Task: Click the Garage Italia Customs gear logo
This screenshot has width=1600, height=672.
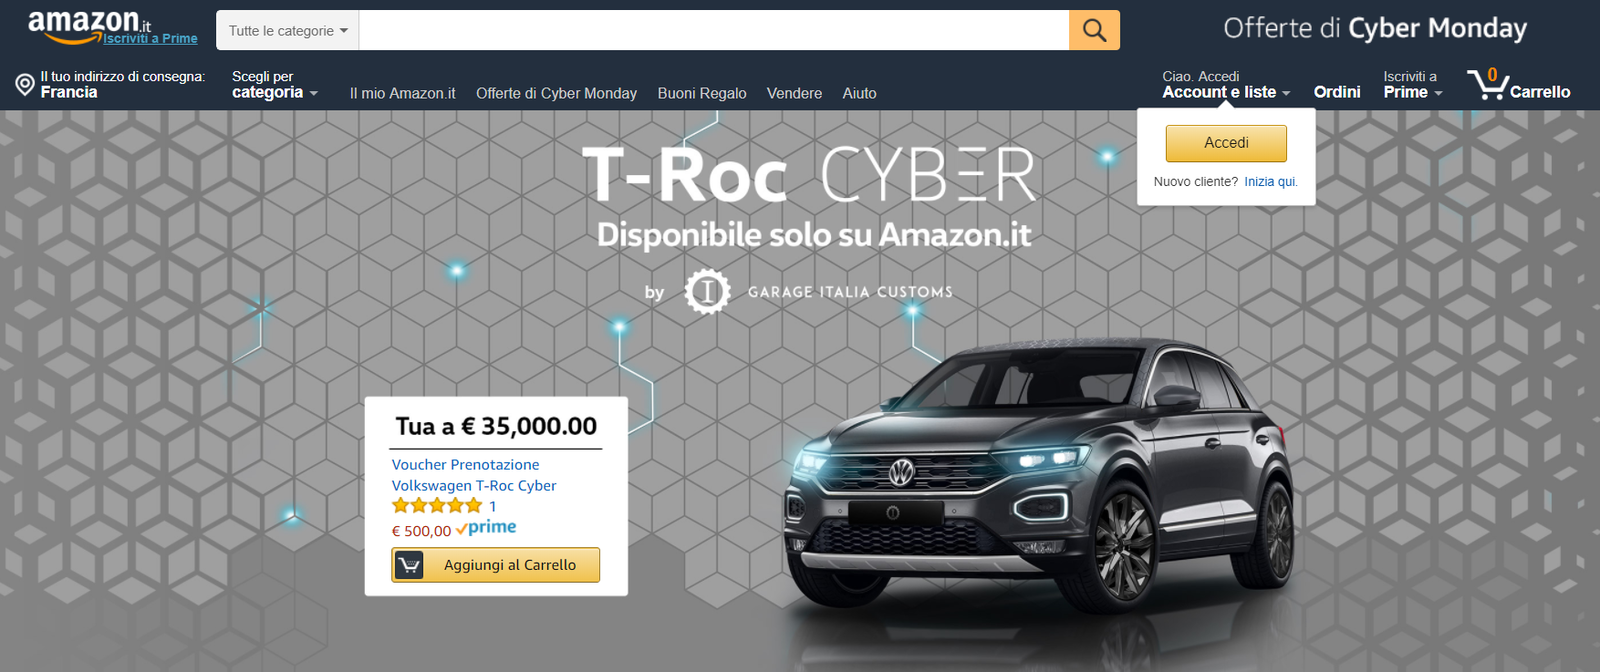Action: 707,292
